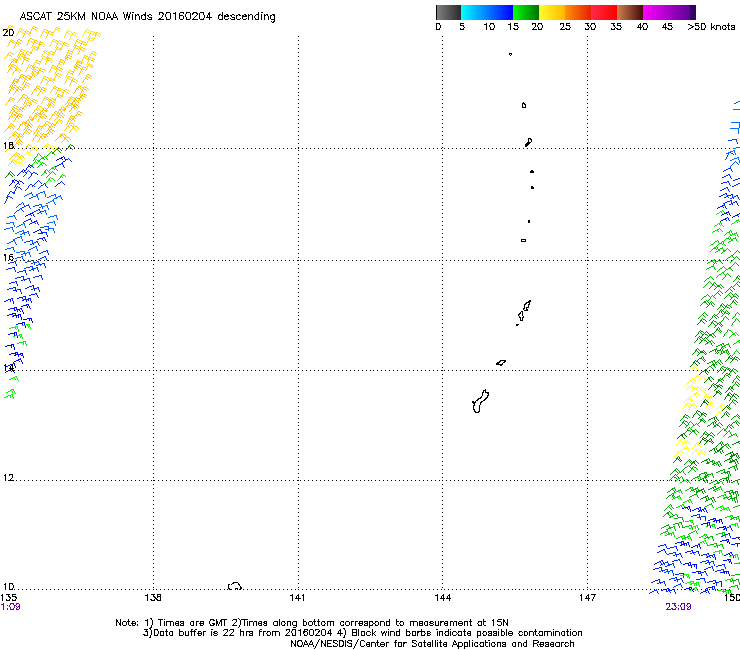Screen dimensions: 740x650
Task: Click the longitude label "138"
Action: tap(153, 598)
